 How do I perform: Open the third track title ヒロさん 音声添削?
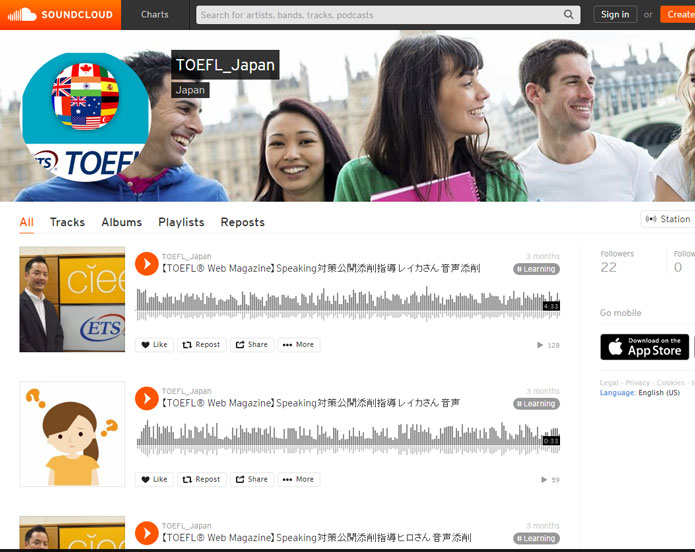[316, 538]
